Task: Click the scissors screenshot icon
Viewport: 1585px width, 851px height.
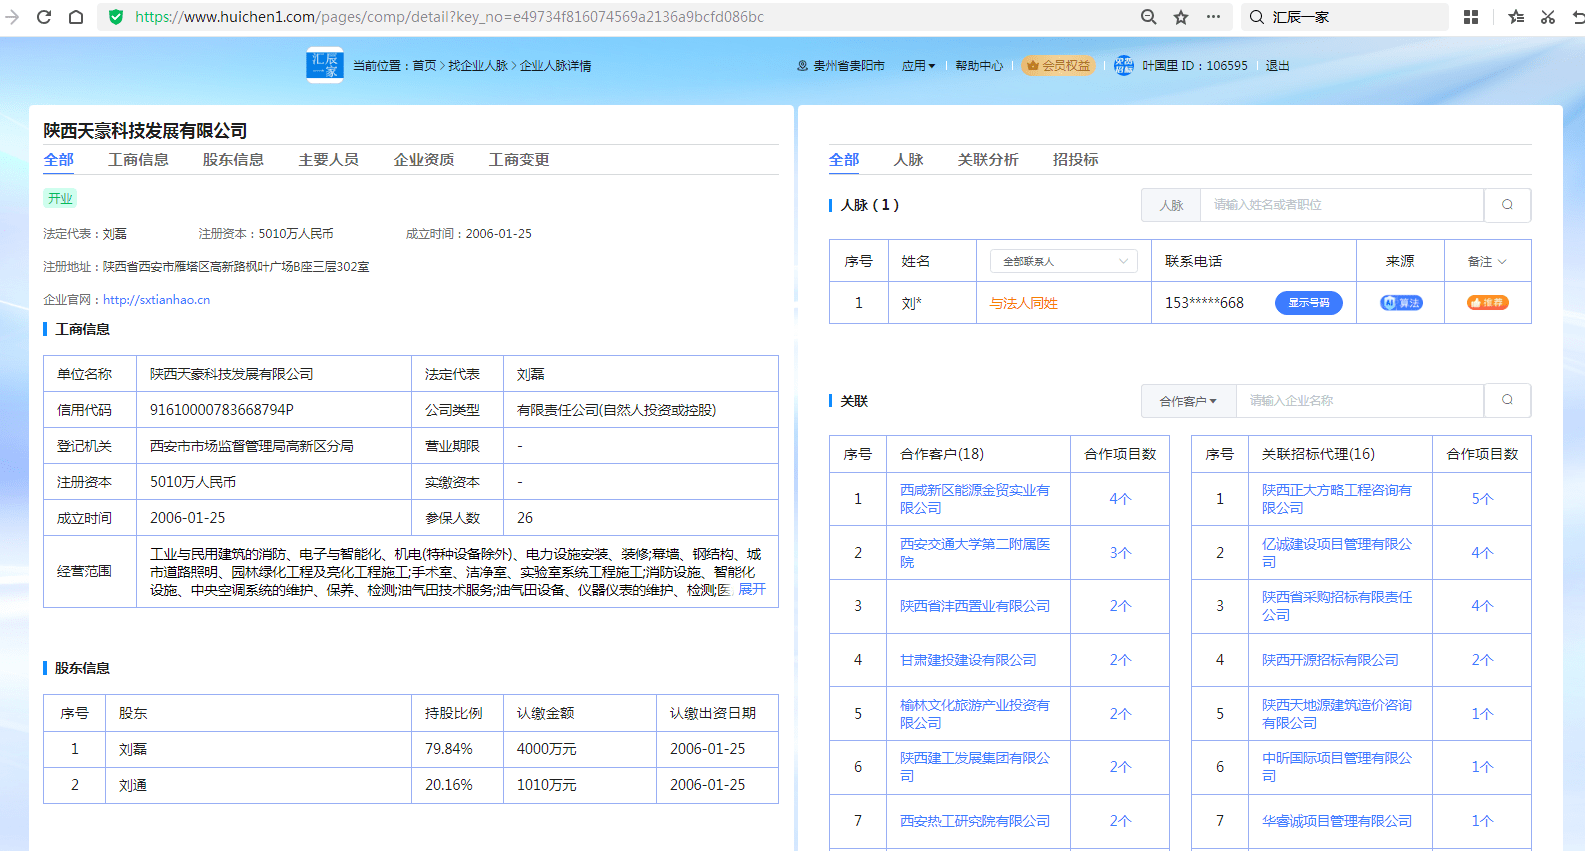Action: pyautogui.click(x=1548, y=17)
